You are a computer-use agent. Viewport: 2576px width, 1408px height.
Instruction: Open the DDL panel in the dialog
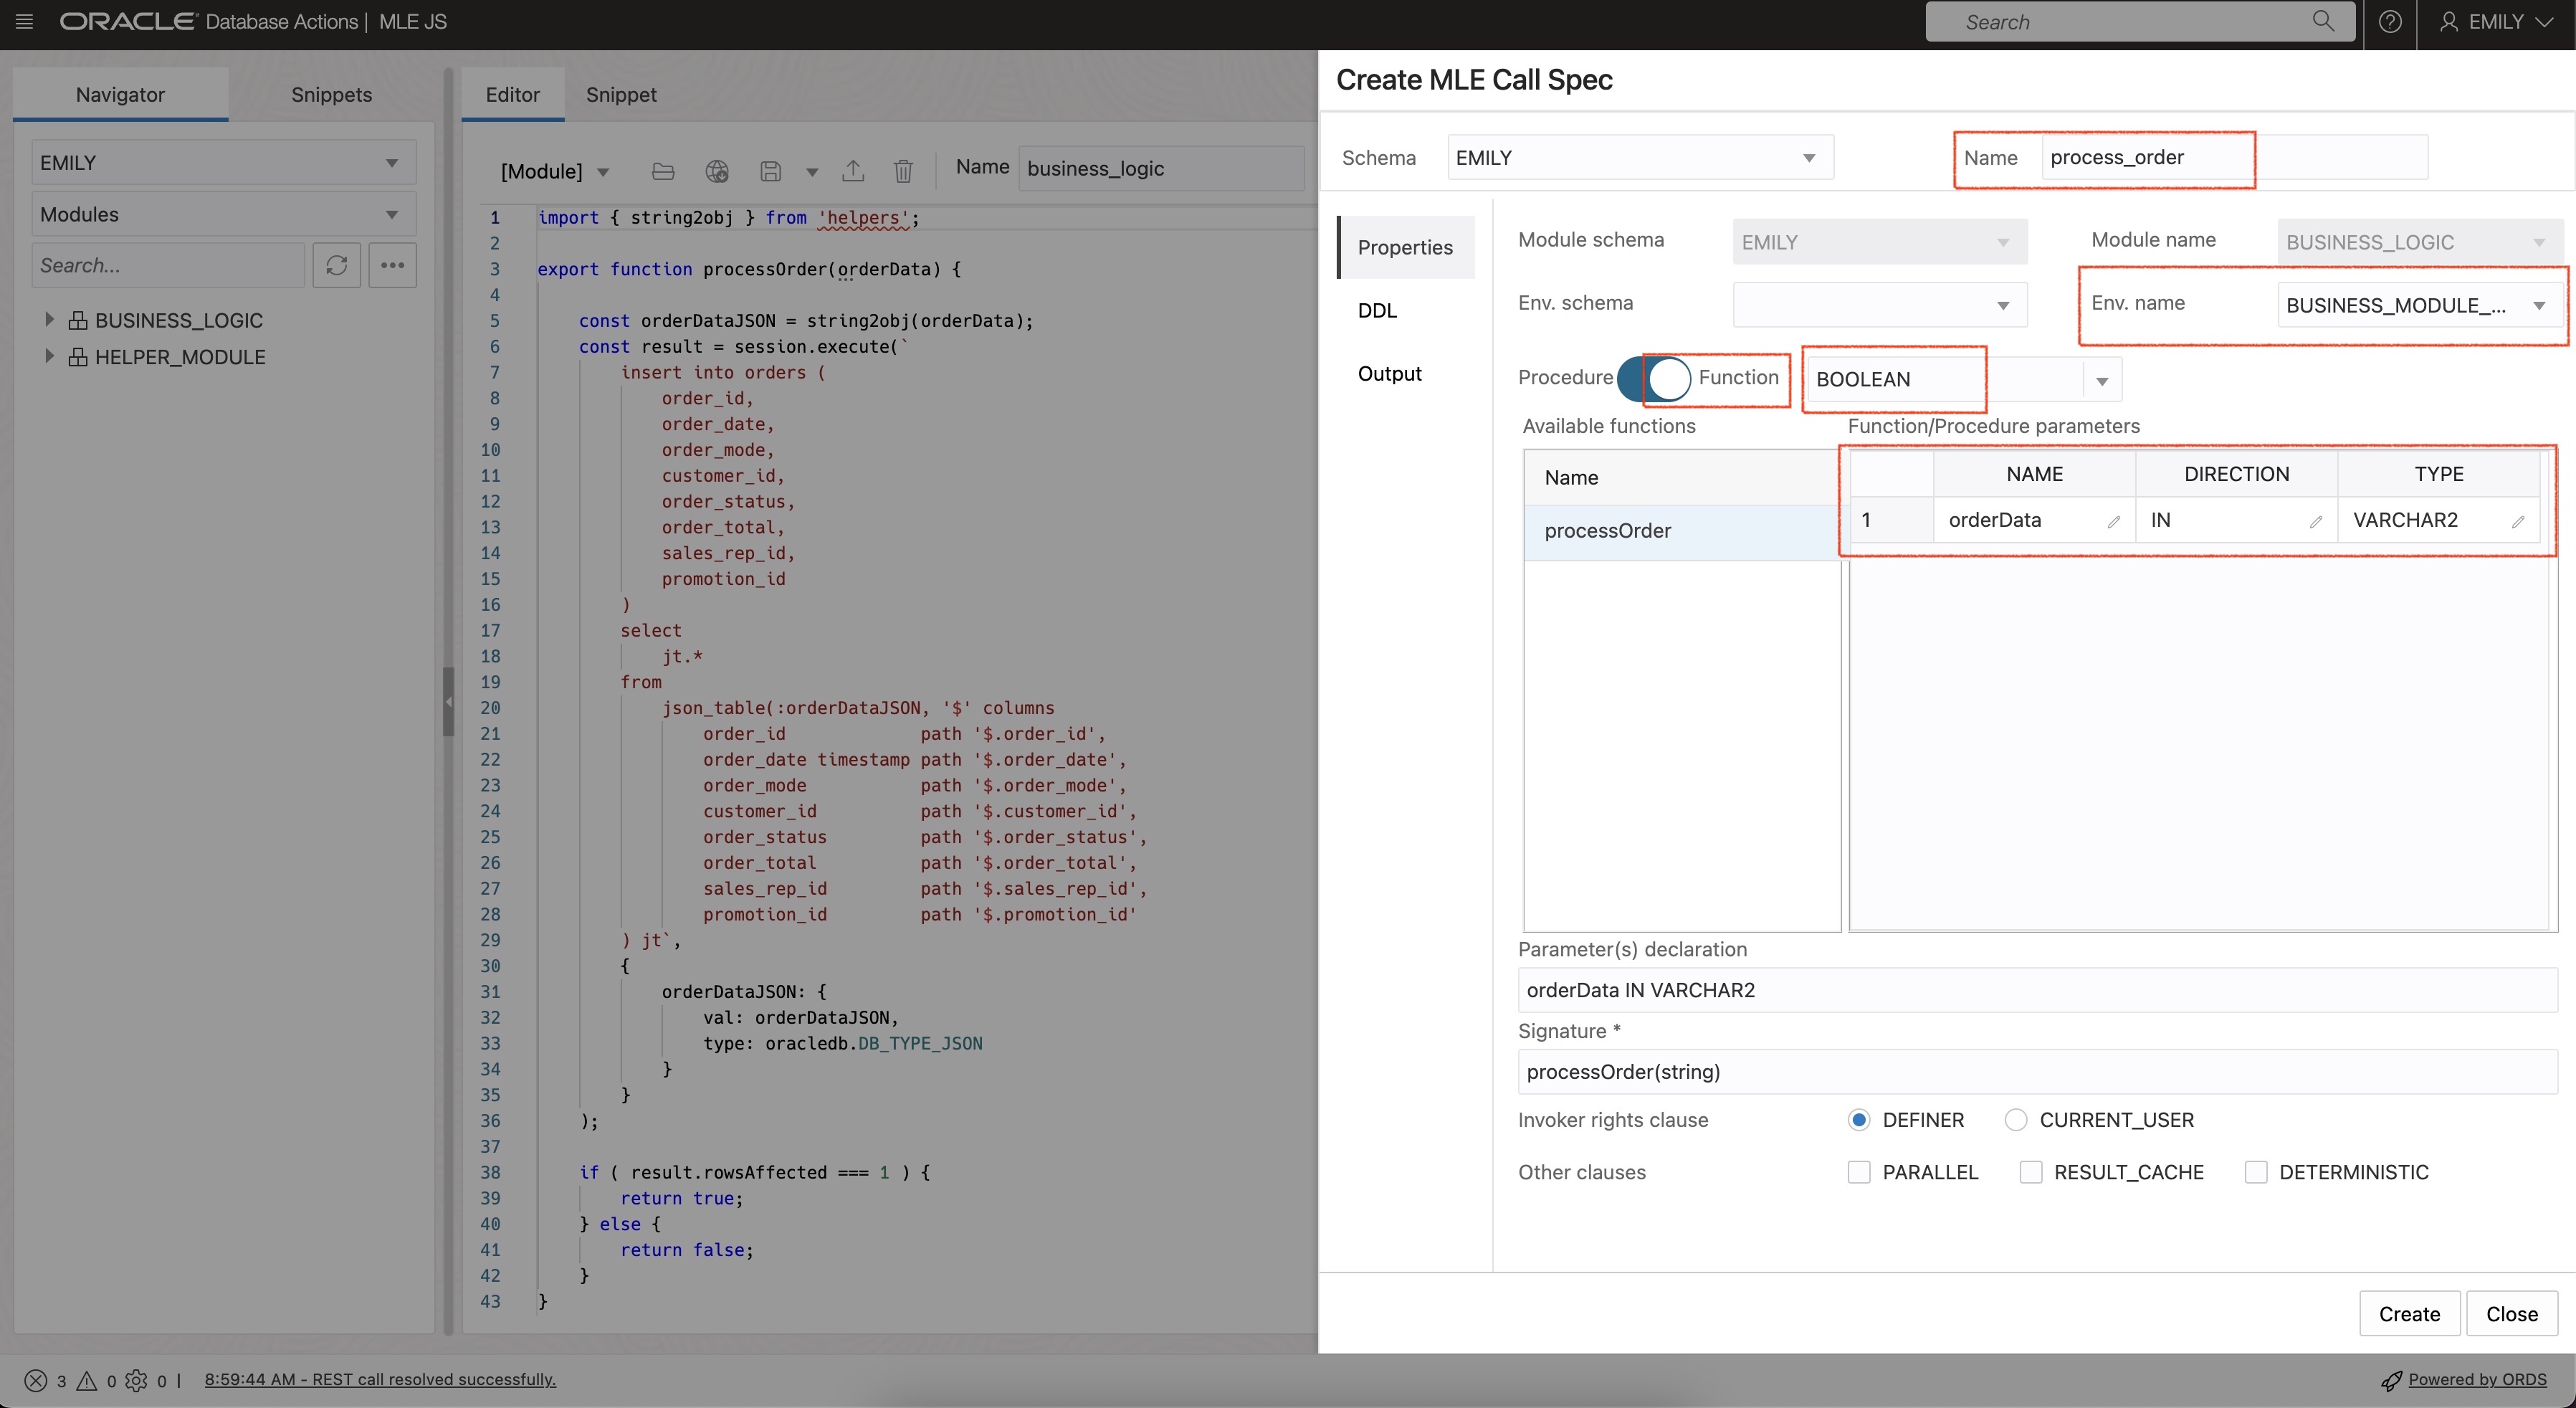point(1377,311)
